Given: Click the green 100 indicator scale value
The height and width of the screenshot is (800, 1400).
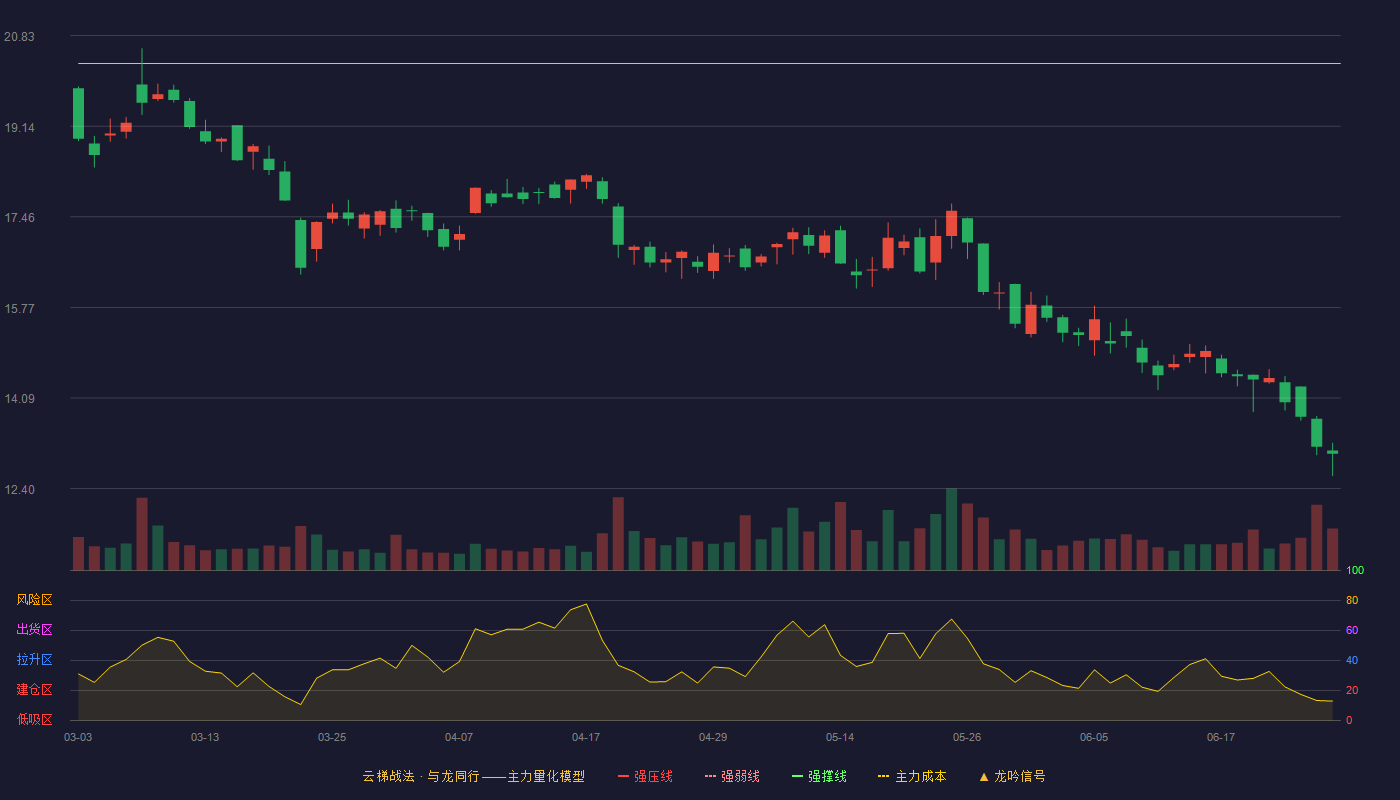Looking at the screenshot, I should point(1355,571).
